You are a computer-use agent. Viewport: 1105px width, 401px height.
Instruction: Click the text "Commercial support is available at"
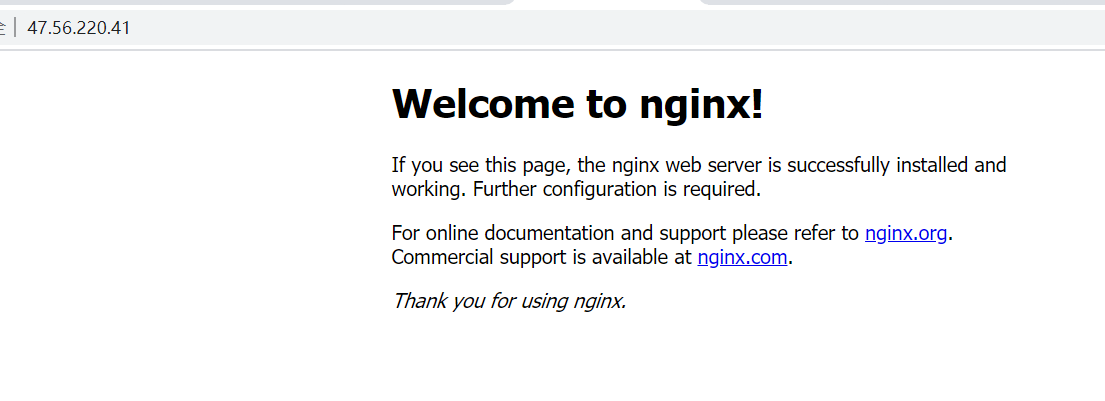coord(542,258)
